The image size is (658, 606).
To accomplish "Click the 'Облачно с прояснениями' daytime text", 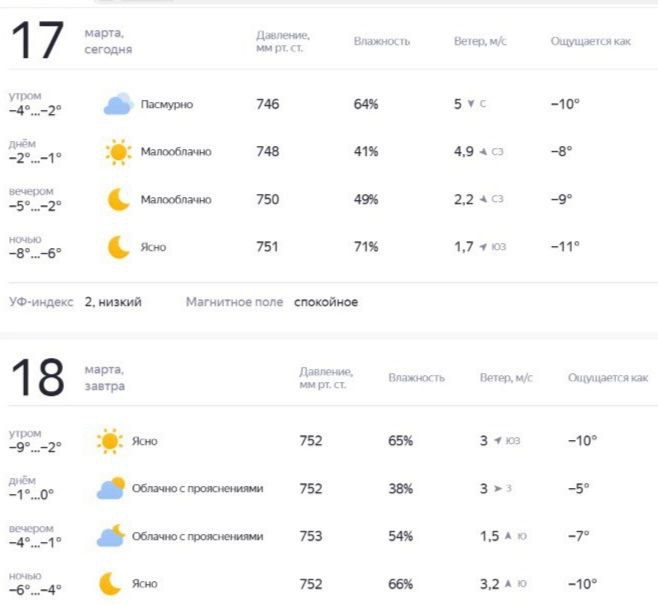I will point(197,489).
